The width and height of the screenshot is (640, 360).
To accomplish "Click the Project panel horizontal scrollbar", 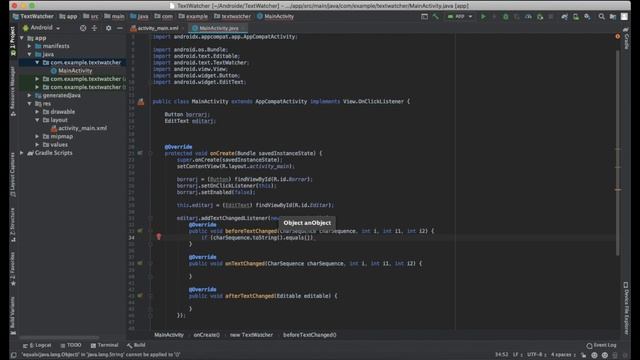I will [x=59, y=338].
